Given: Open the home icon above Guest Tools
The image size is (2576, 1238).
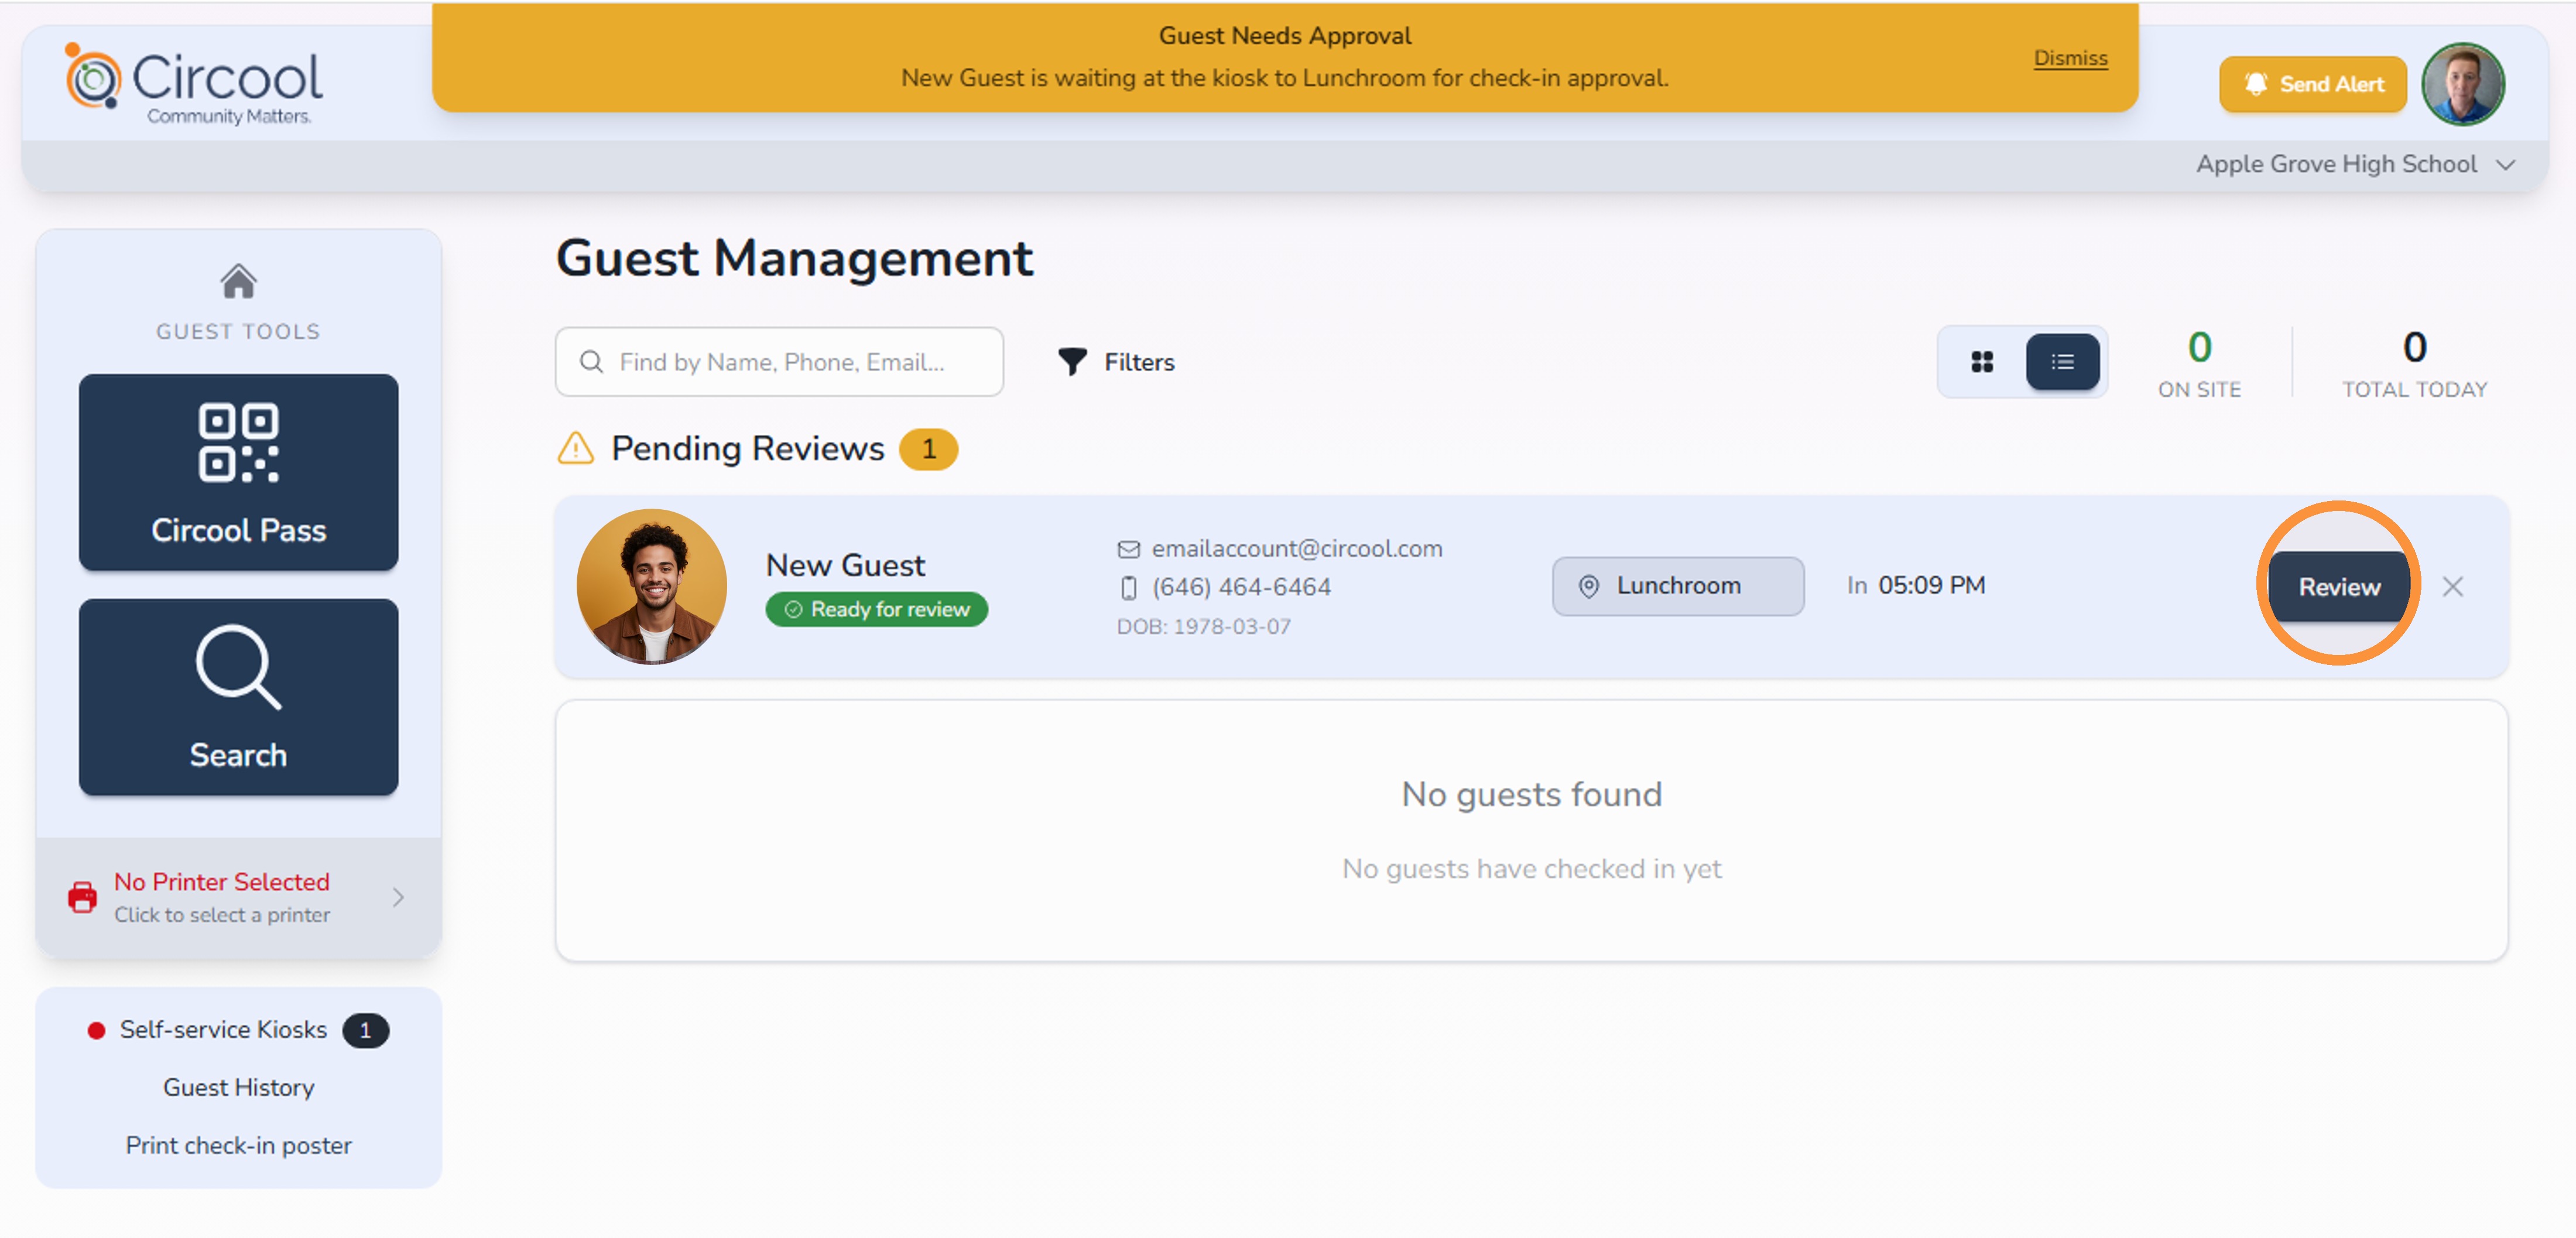Looking at the screenshot, I should click(238, 281).
